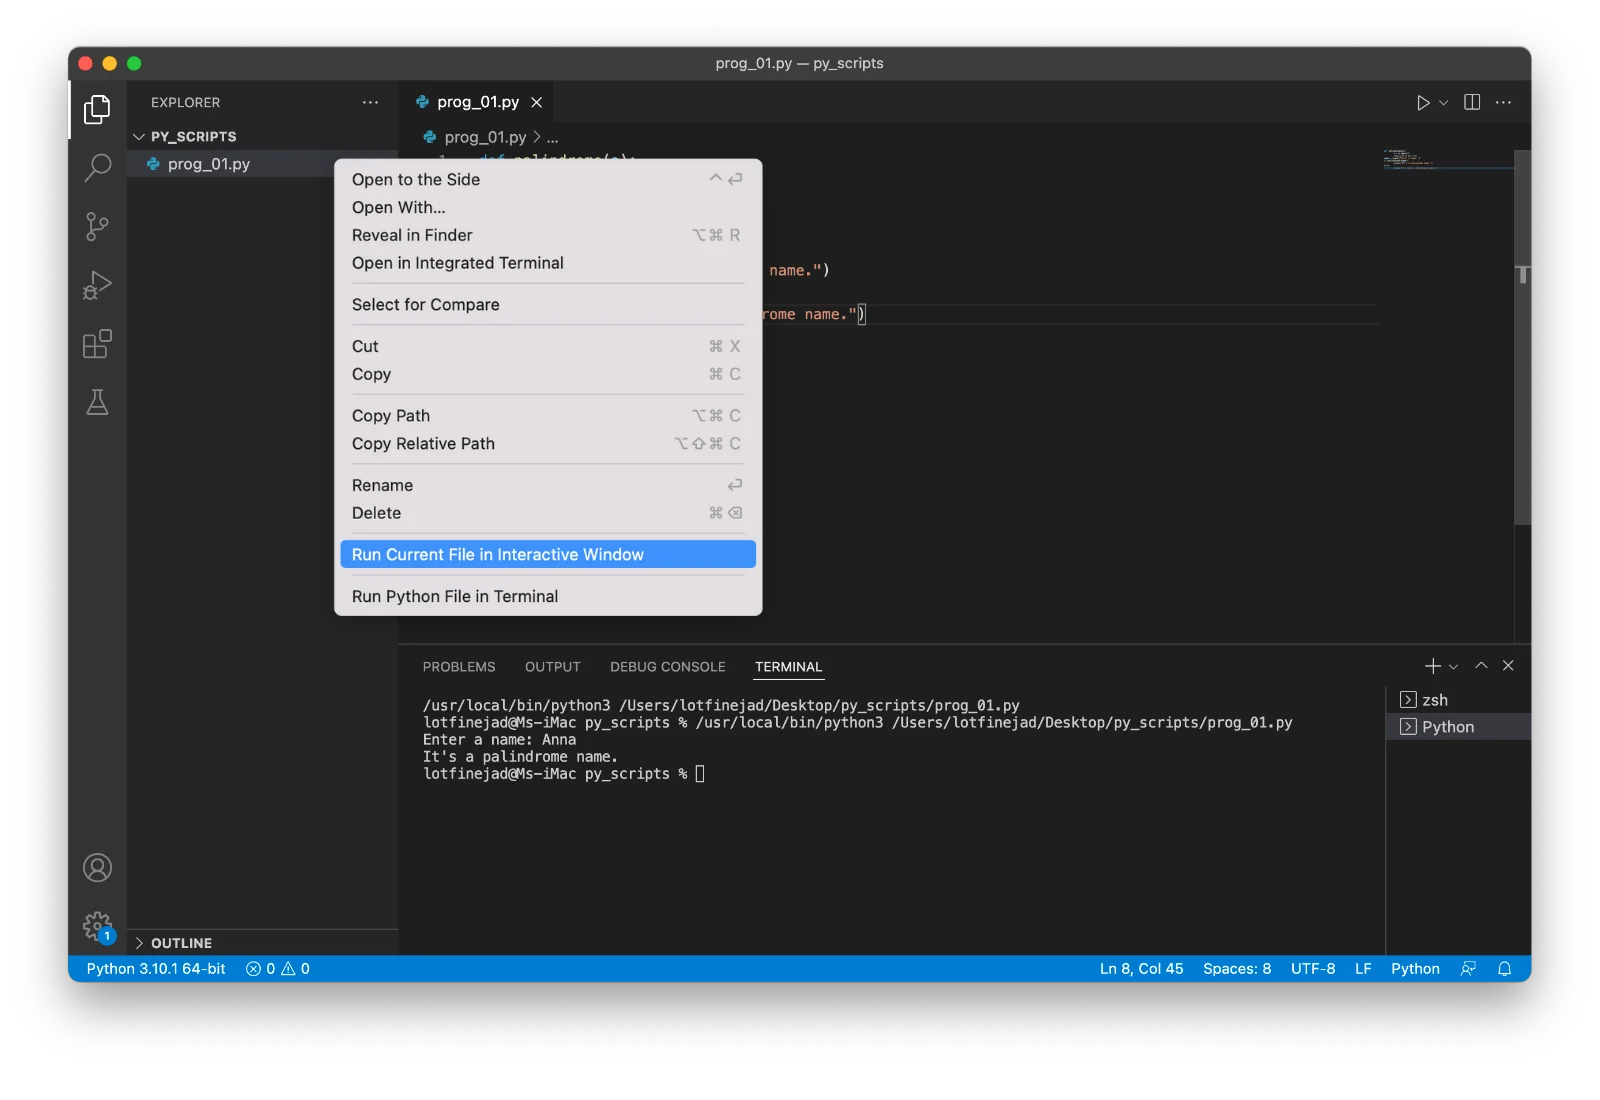Open the Source Control view
Screen dimensions: 1600x1100
tap(97, 226)
